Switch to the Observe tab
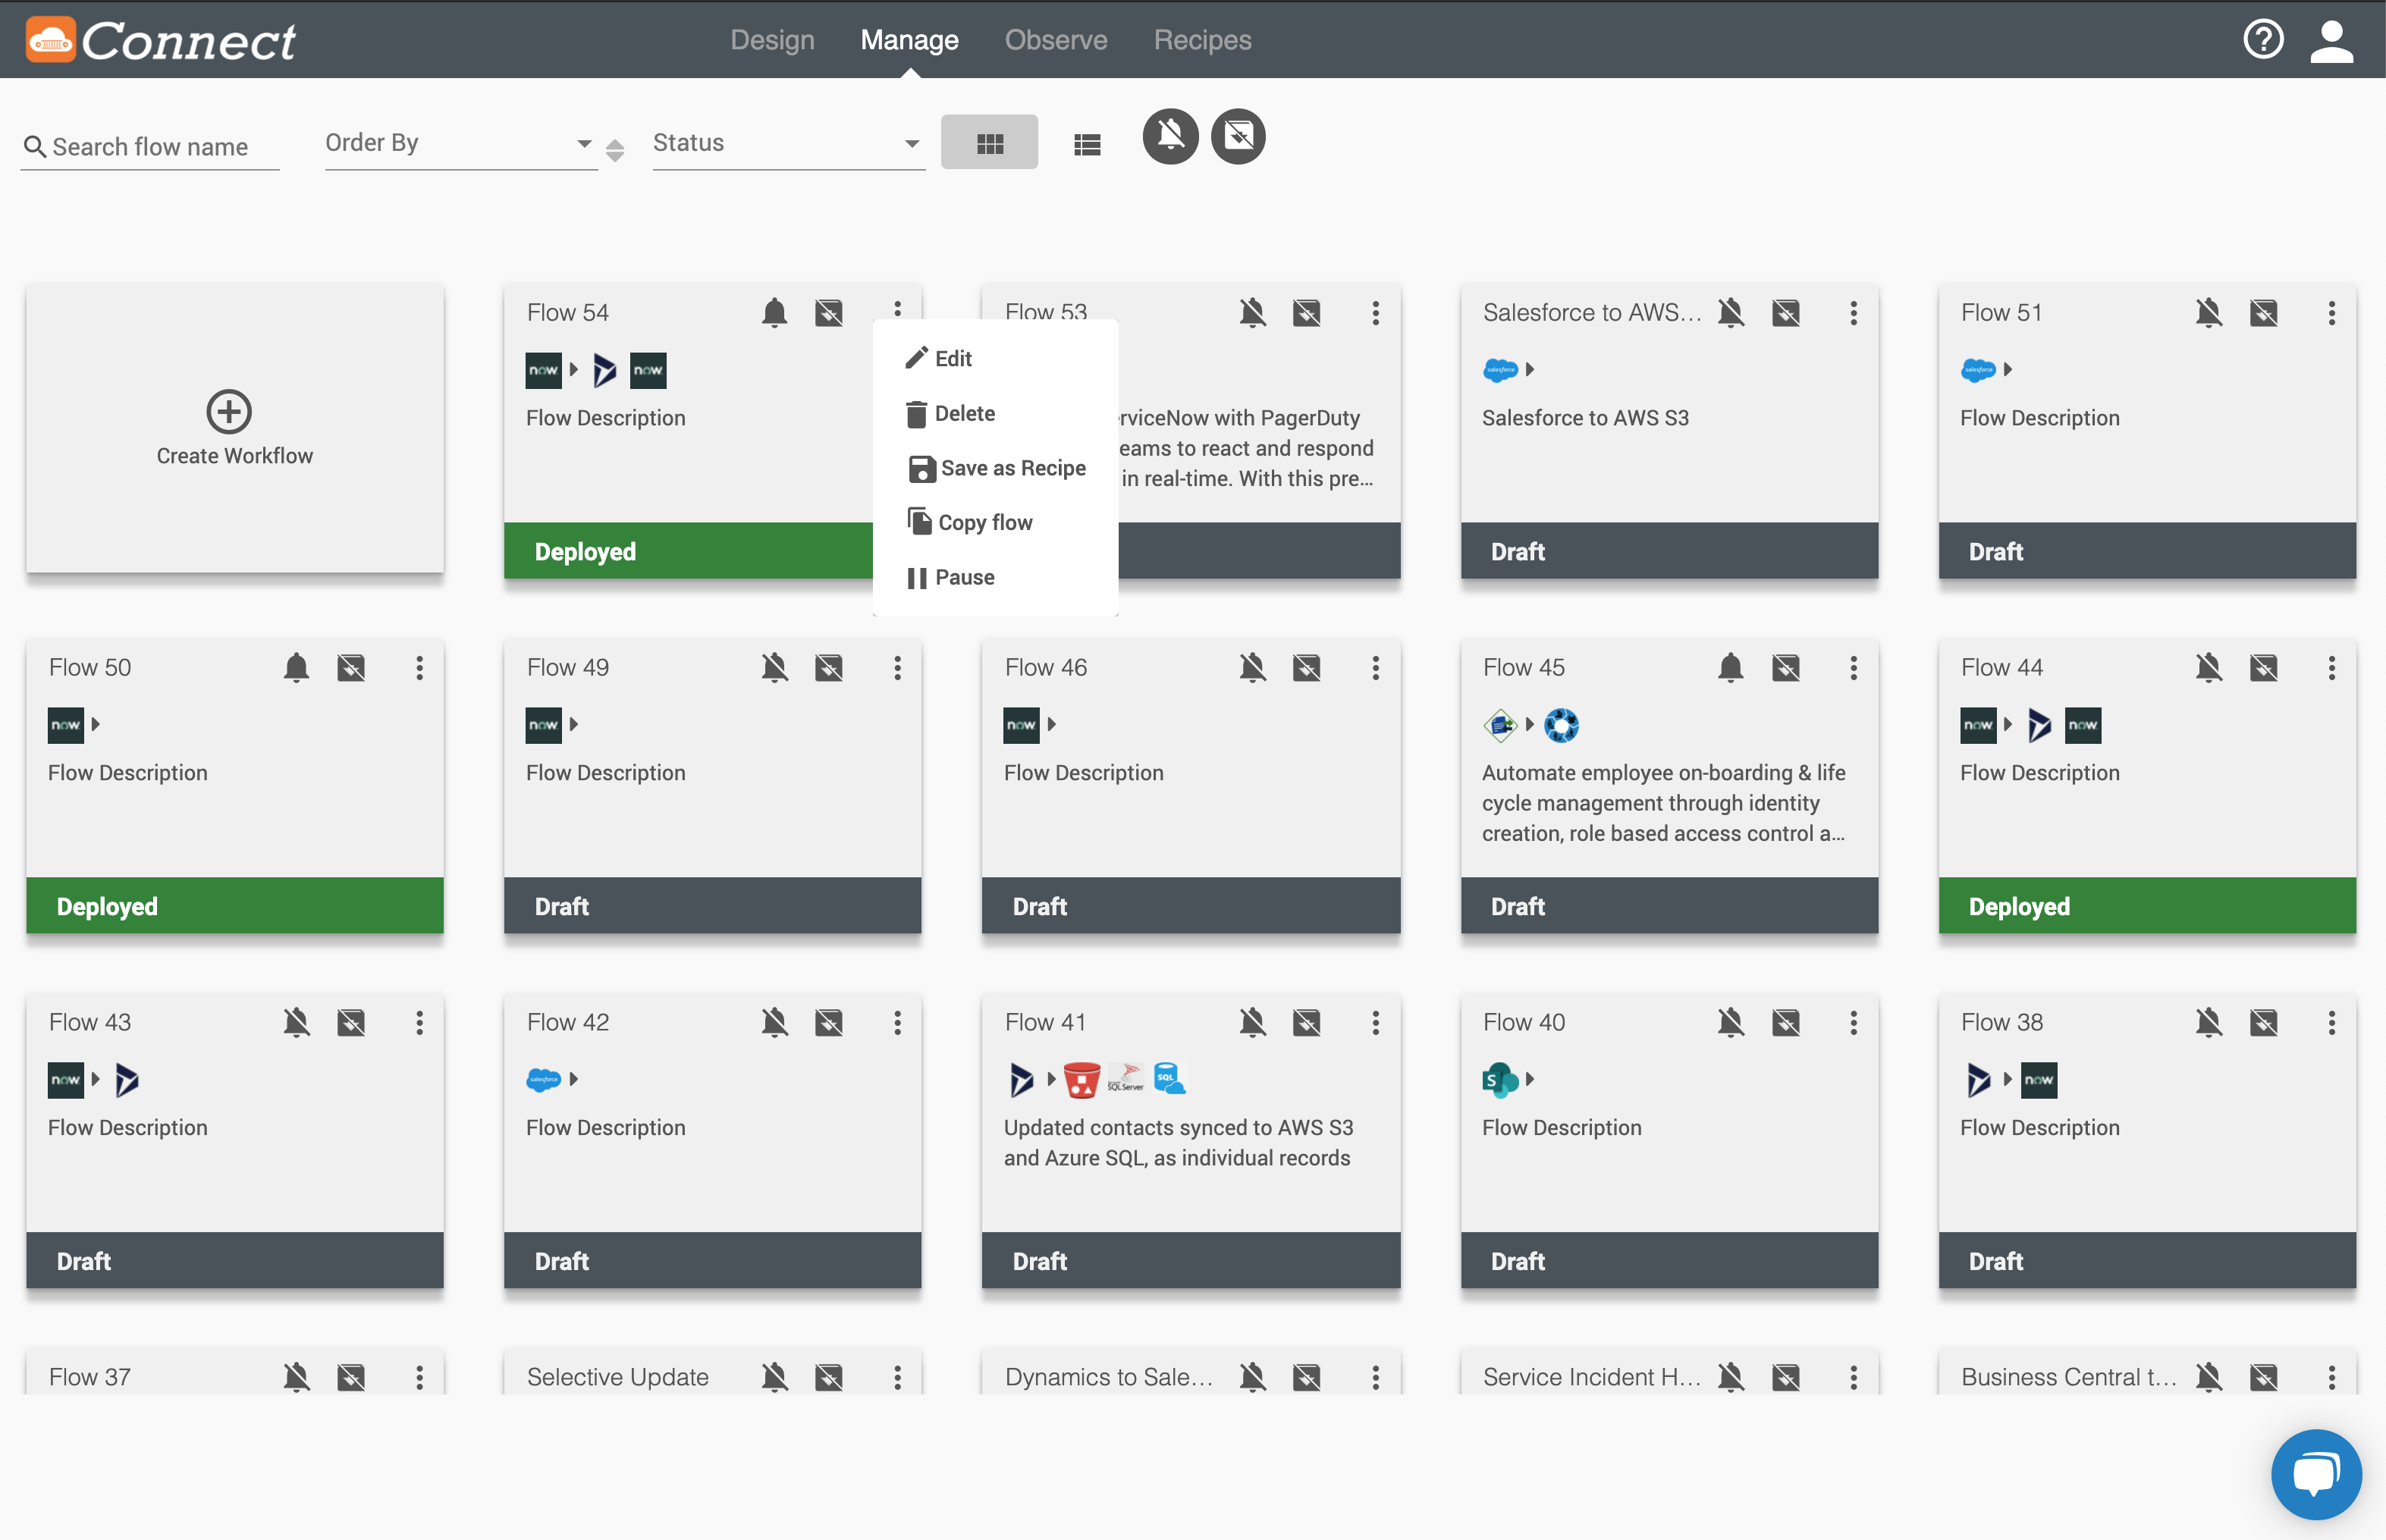Screen dimensions: 2386x1540 1056,40
